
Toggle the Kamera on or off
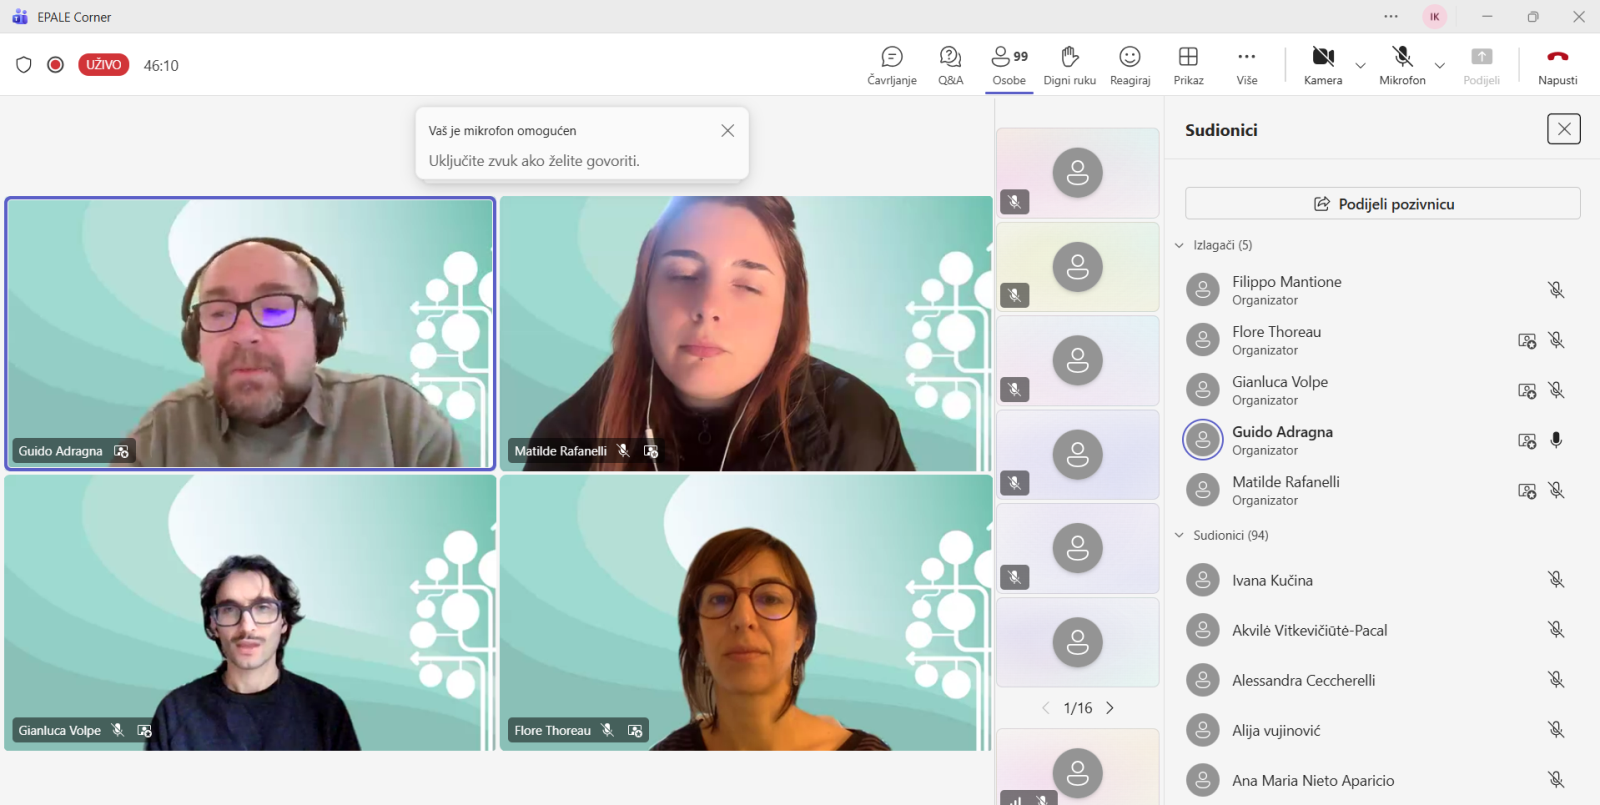(1322, 65)
